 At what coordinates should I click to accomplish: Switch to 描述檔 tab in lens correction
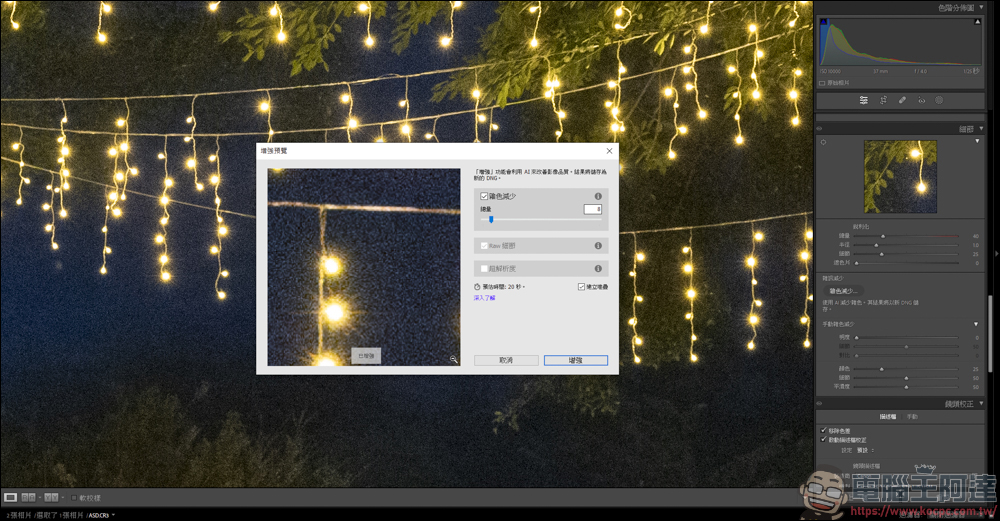(888, 416)
